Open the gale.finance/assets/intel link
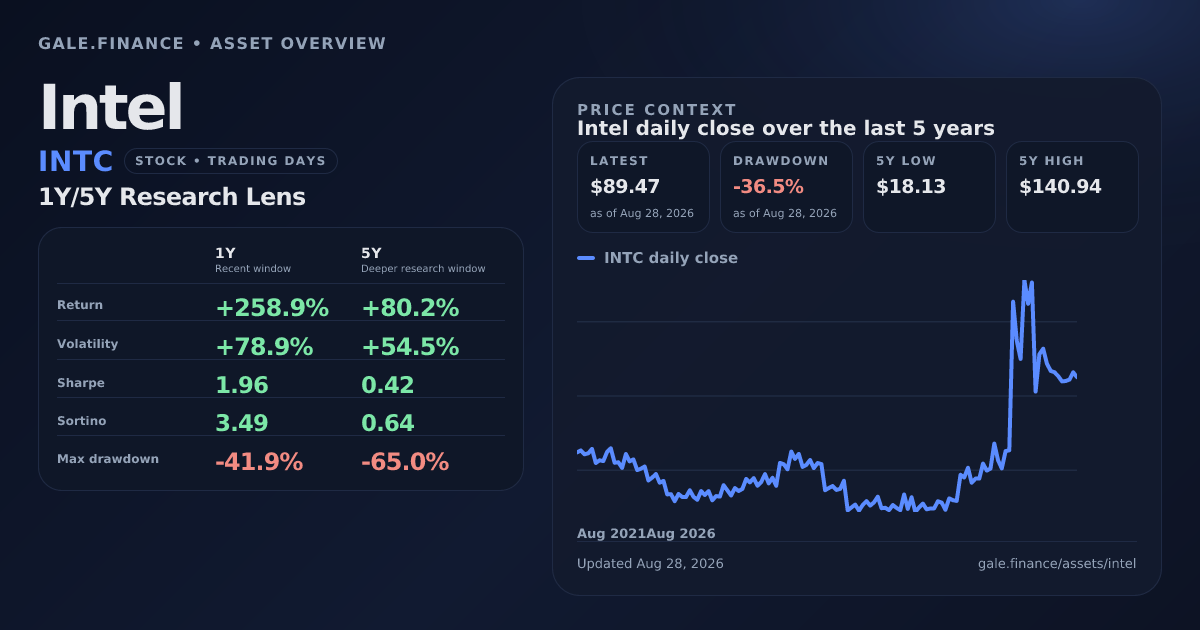The width and height of the screenshot is (1200, 630). [1057, 564]
